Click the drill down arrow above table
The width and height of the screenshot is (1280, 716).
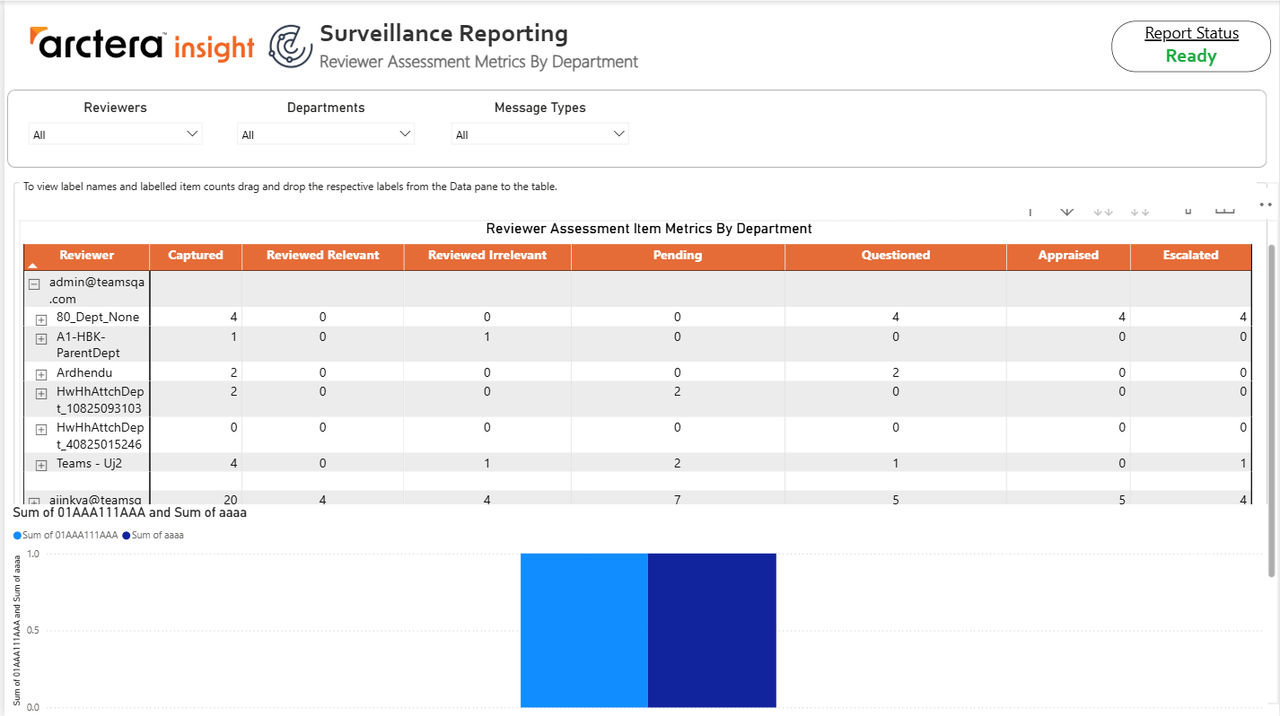(1066, 211)
